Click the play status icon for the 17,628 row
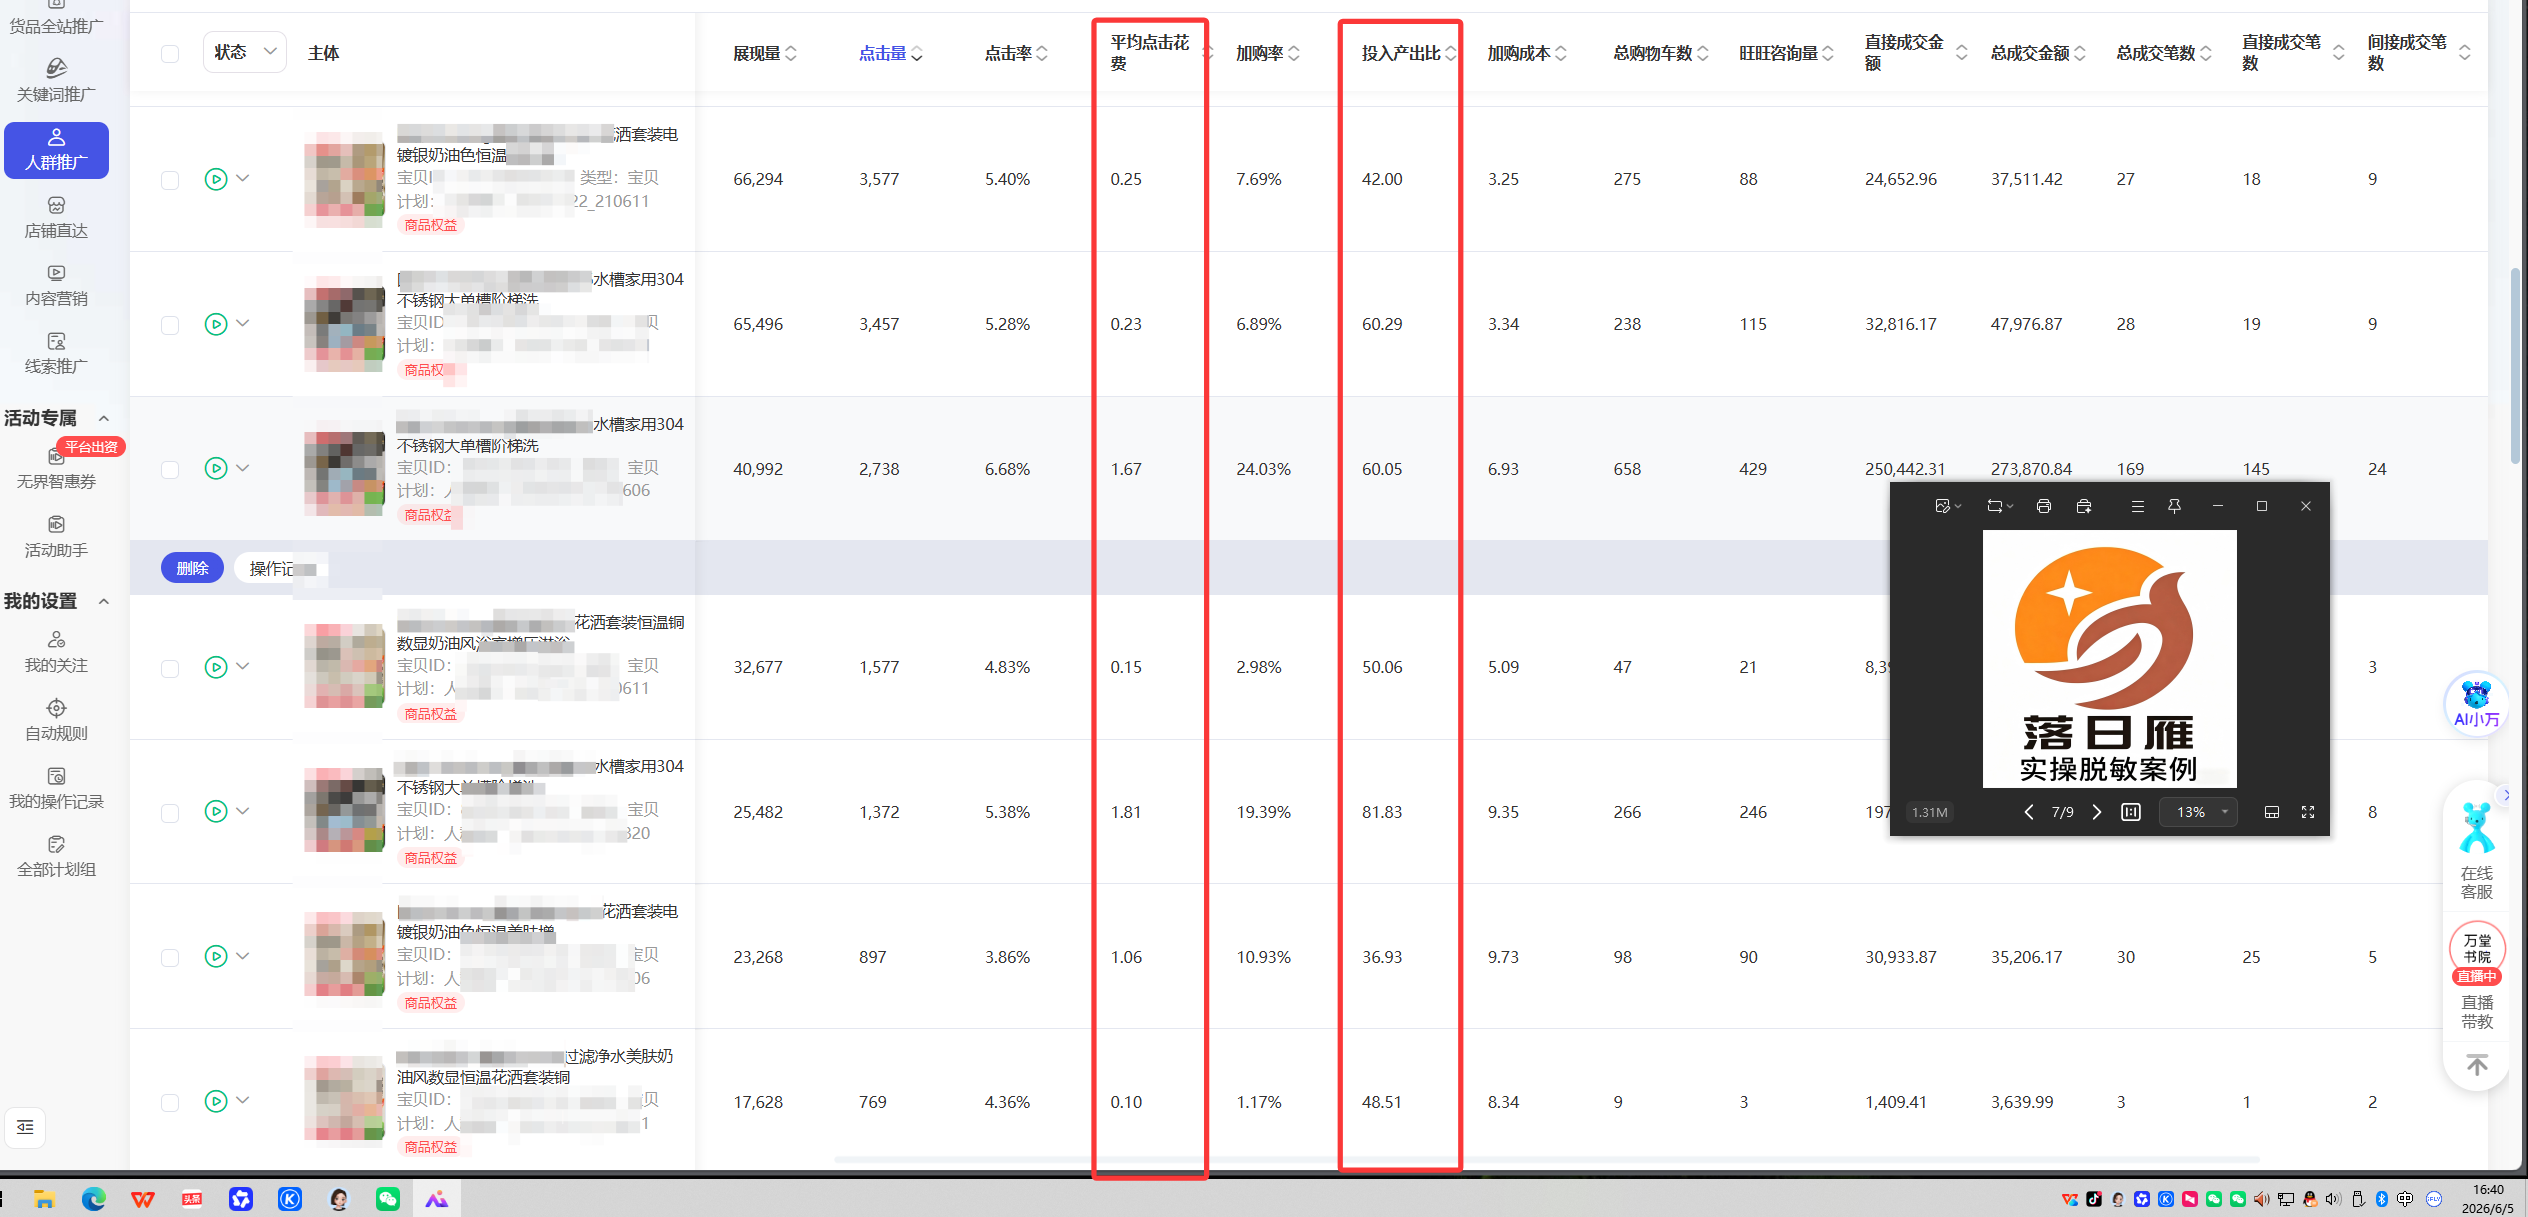2528x1217 pixels. click(216, 1101)
